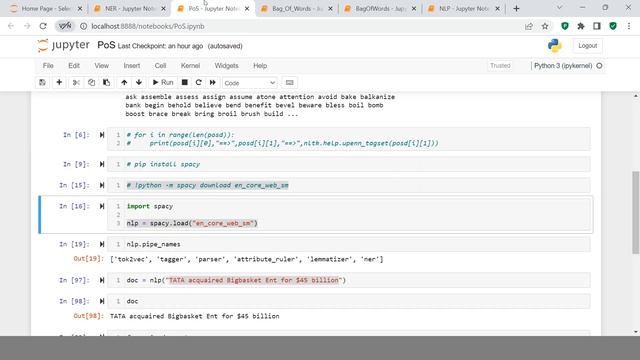
Task: Go forward using the browser forward arrow
Action: point(27,26)
